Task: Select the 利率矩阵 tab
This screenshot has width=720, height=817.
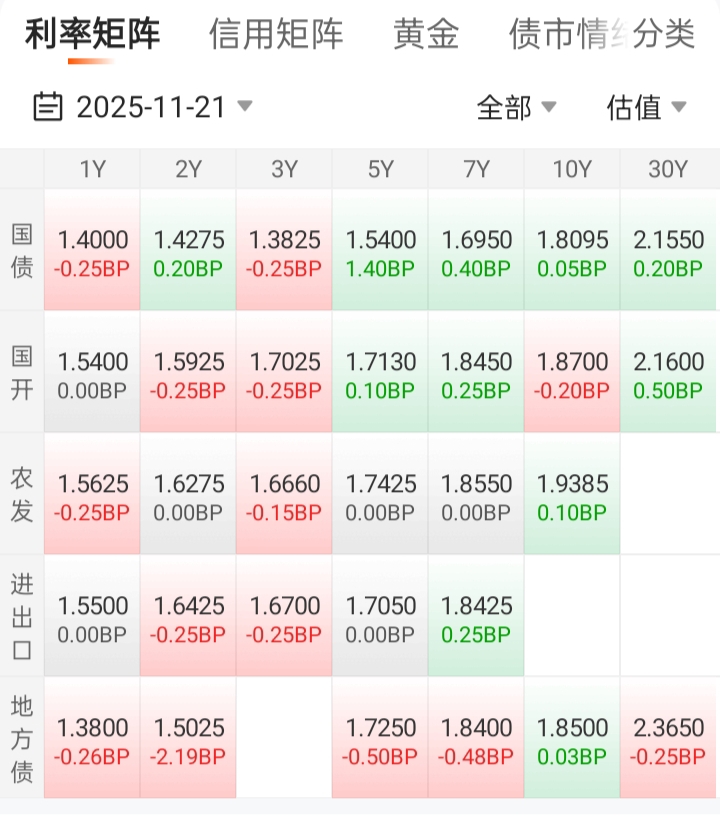Action: (x=92, y=34)
